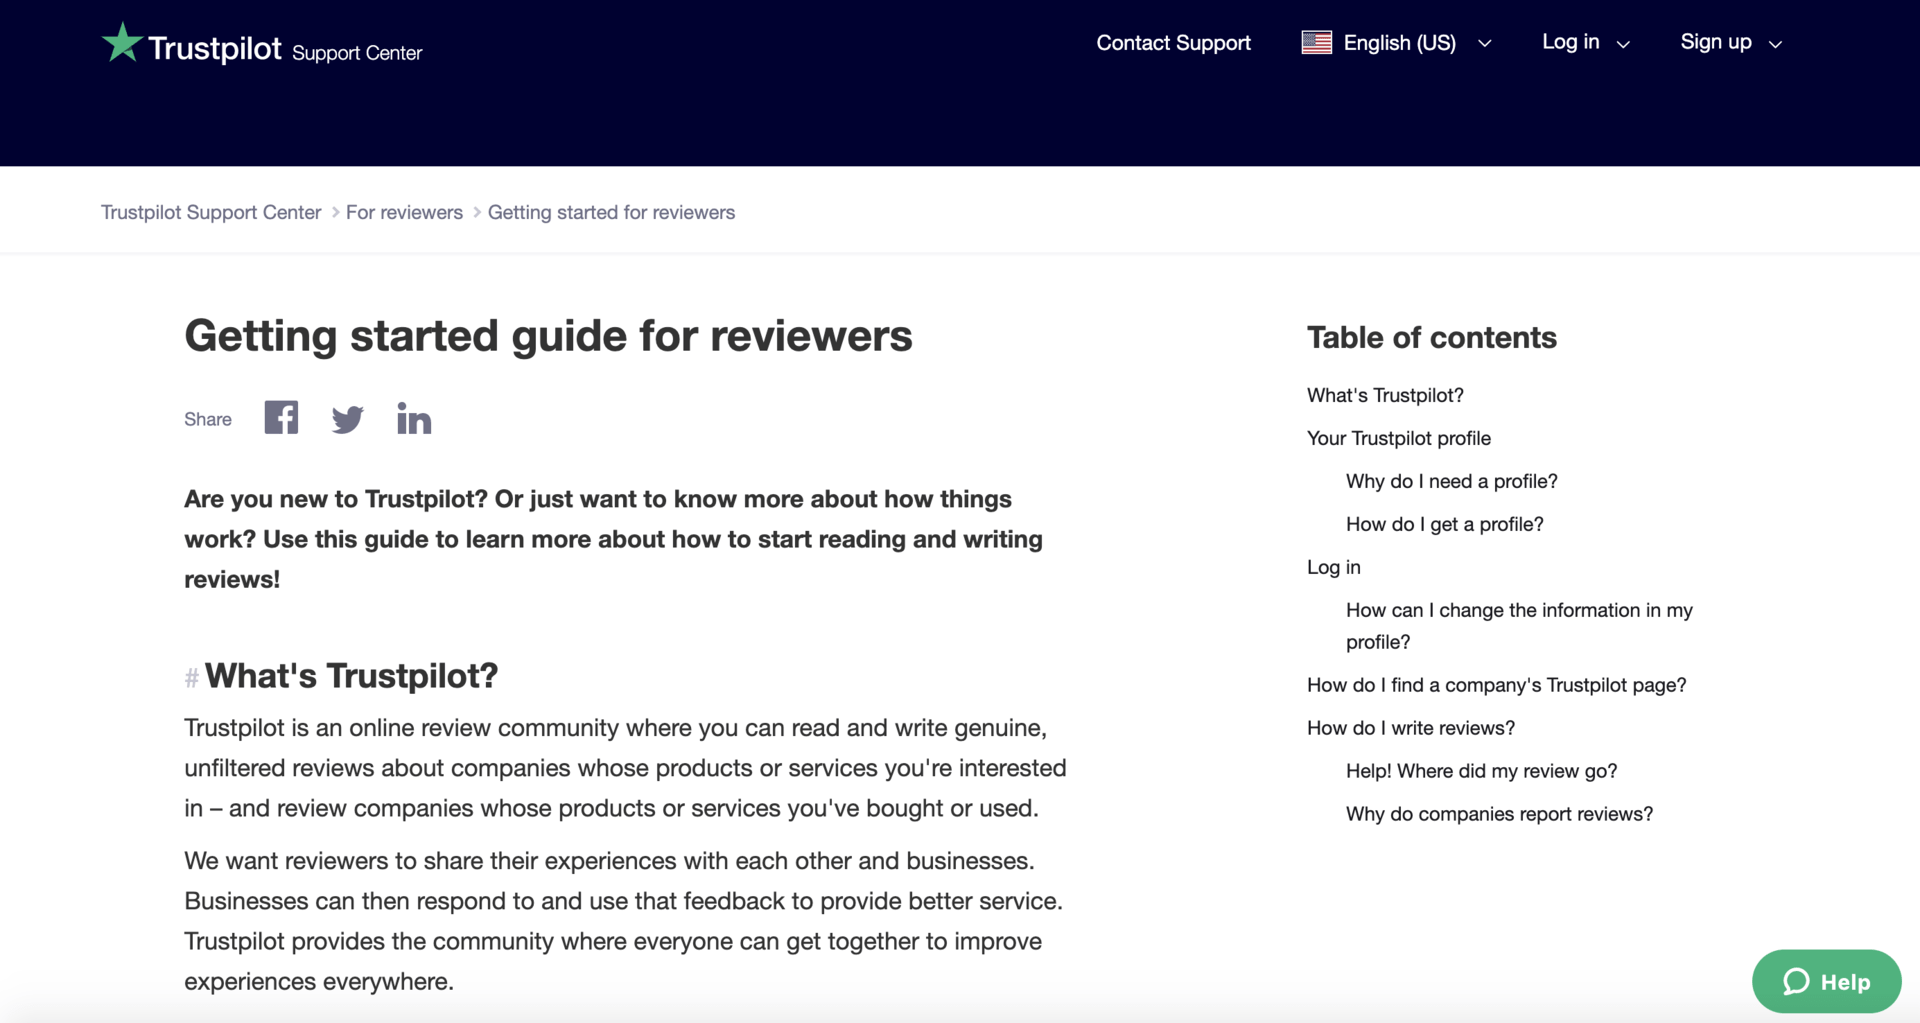The width and height of the screenshot is (1920, 1023).
Task: Share the article on LinkedIn
Action: [414, 418]
